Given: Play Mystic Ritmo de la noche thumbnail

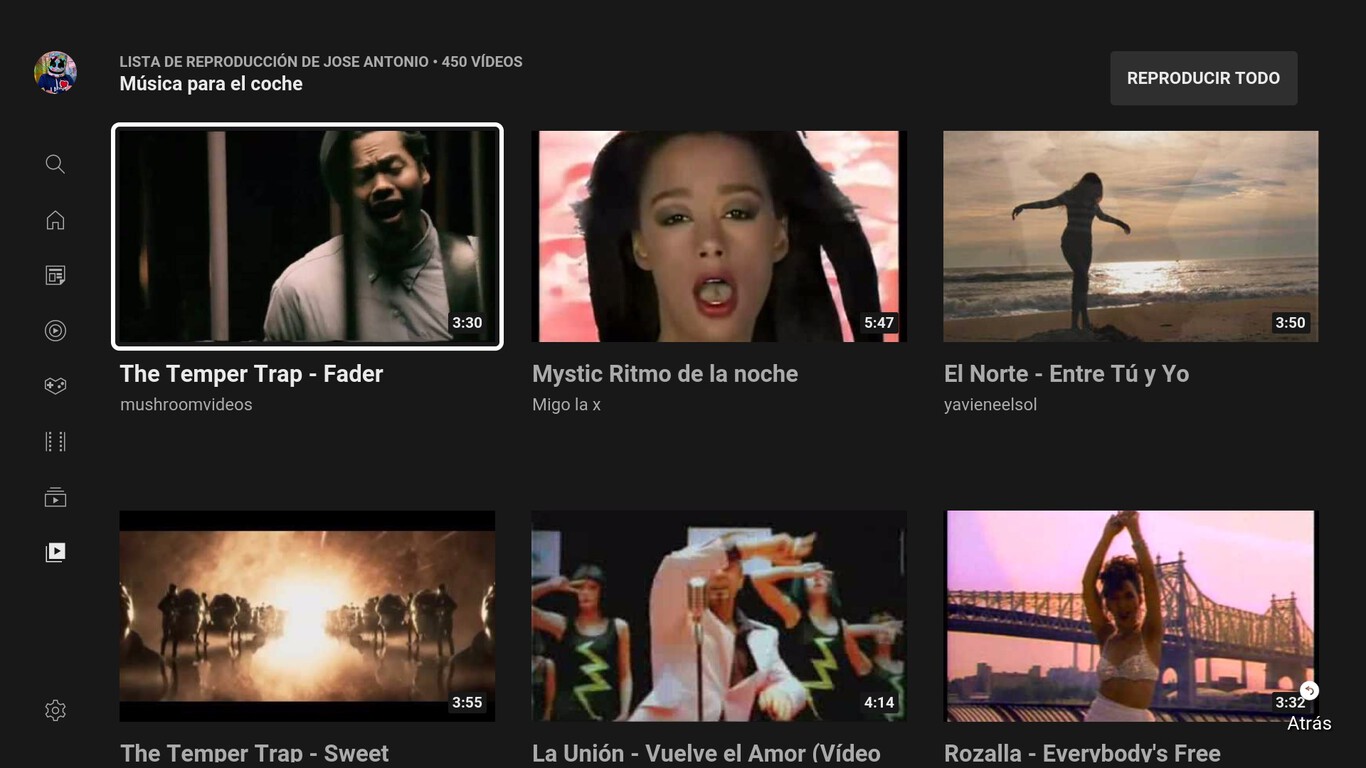Looking at the screenshot, I should tap(719, 236).
